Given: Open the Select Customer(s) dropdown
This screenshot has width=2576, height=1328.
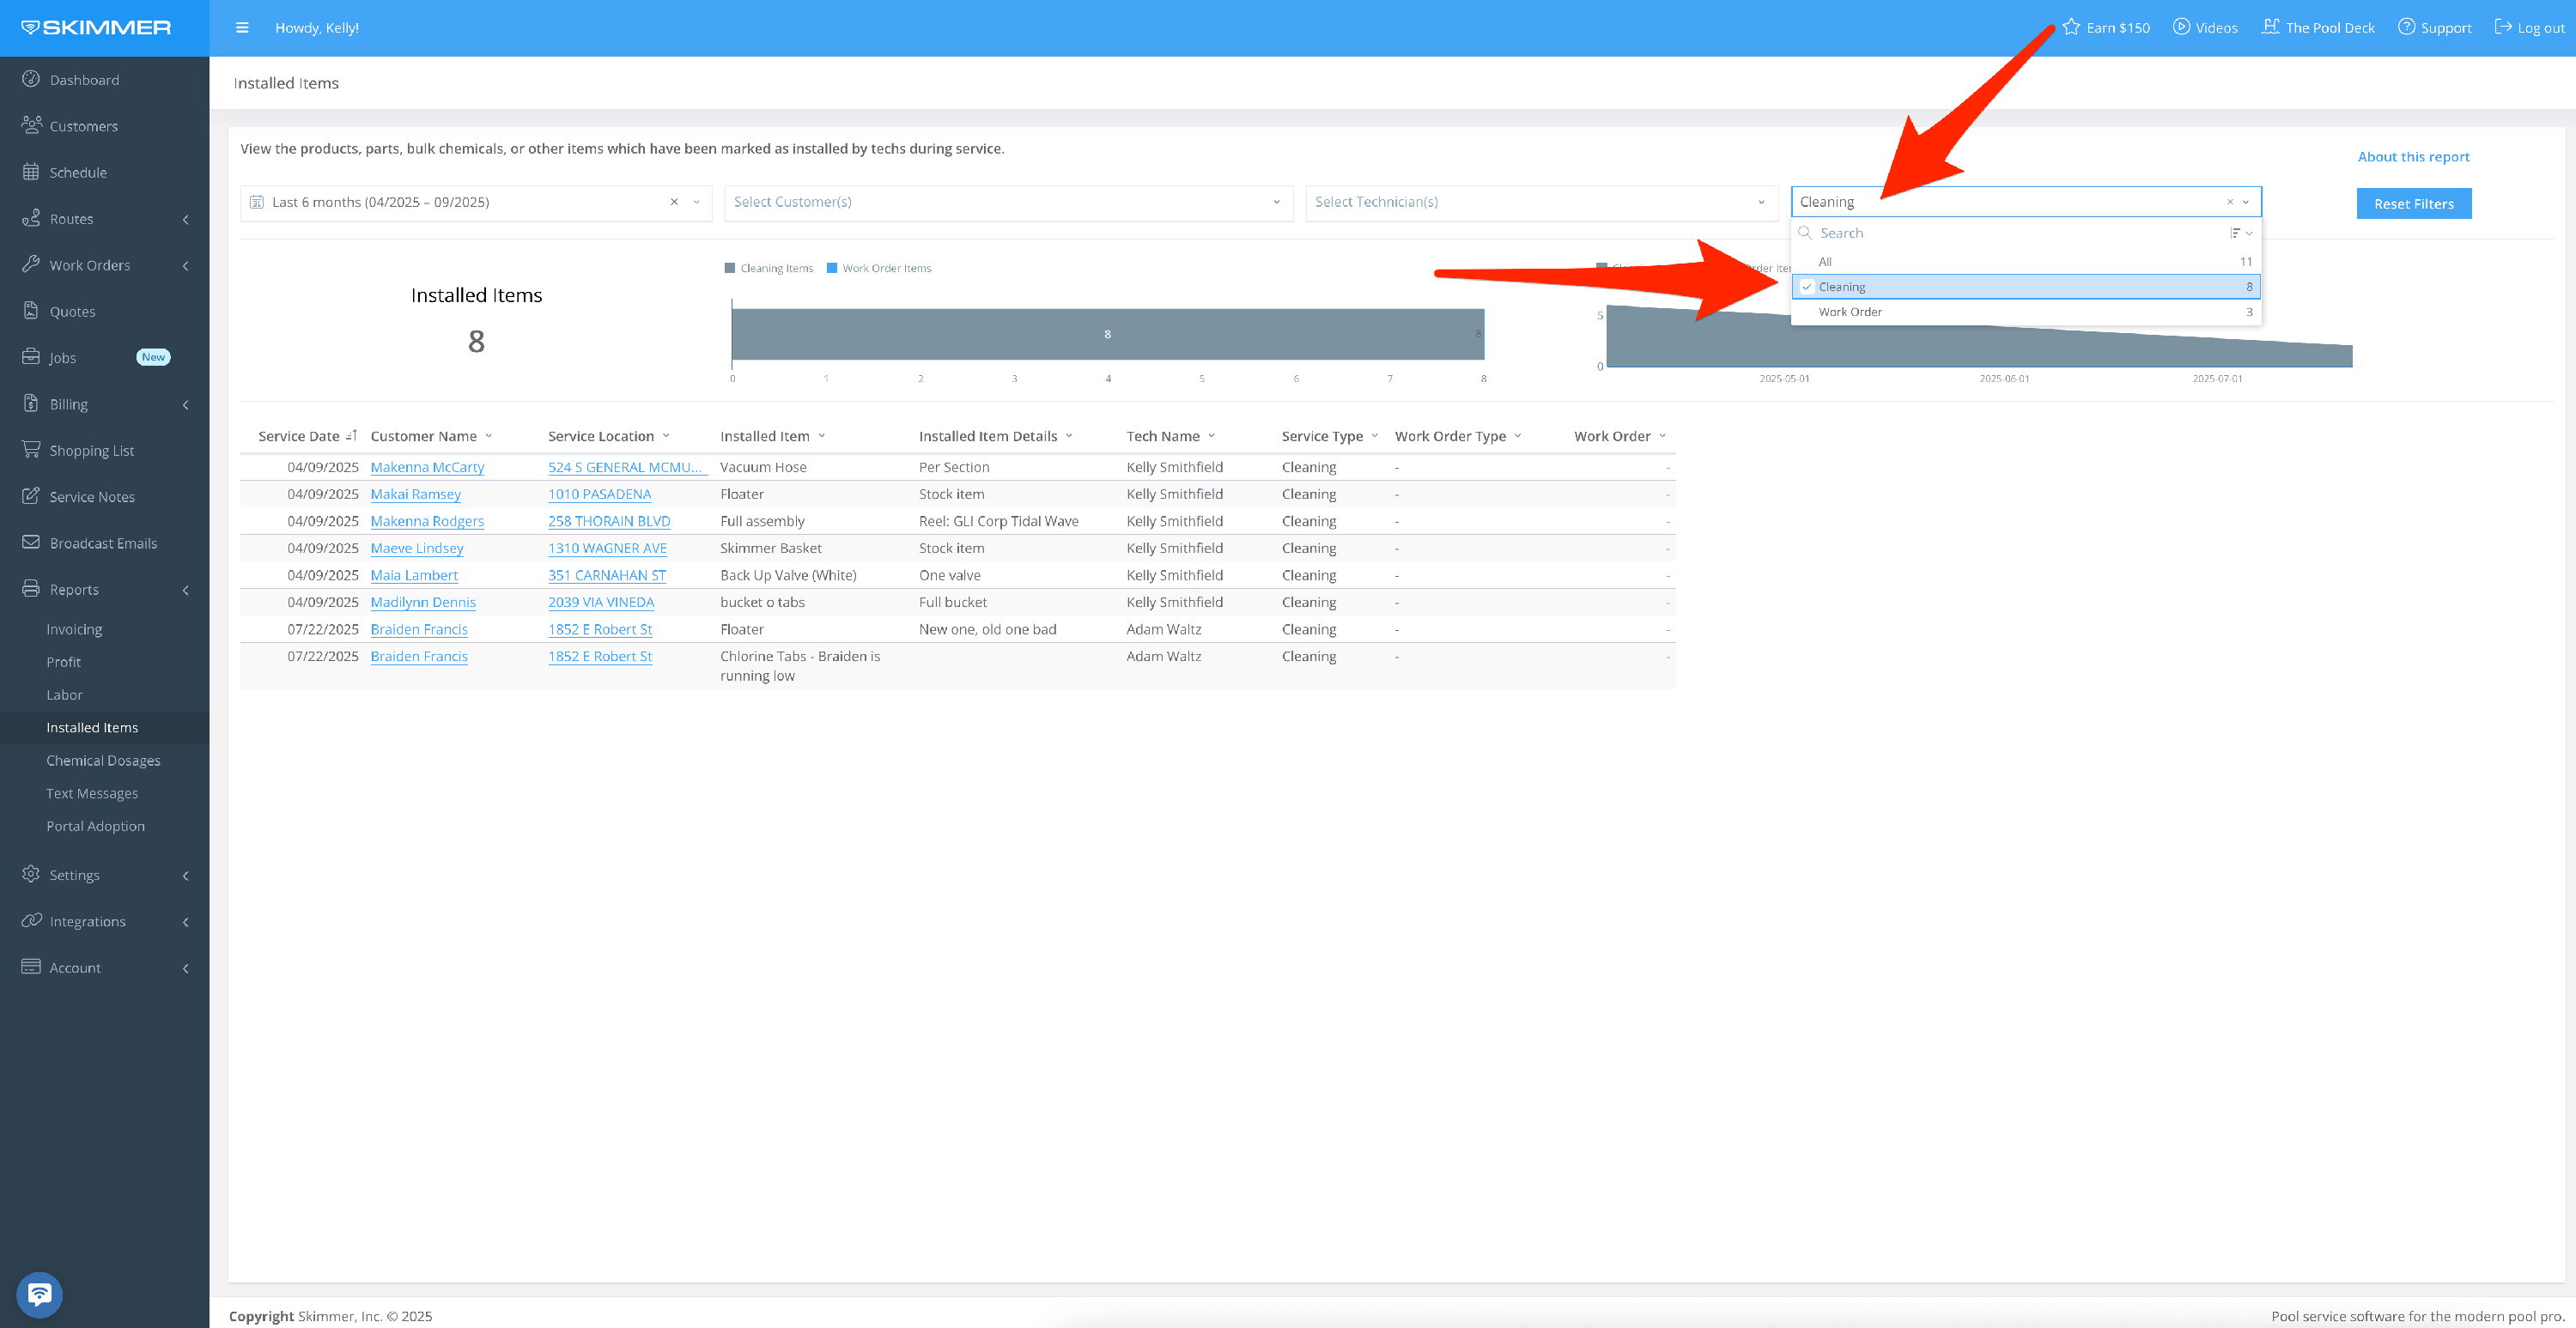Looking at the screenshot, I should (1007, 202).
